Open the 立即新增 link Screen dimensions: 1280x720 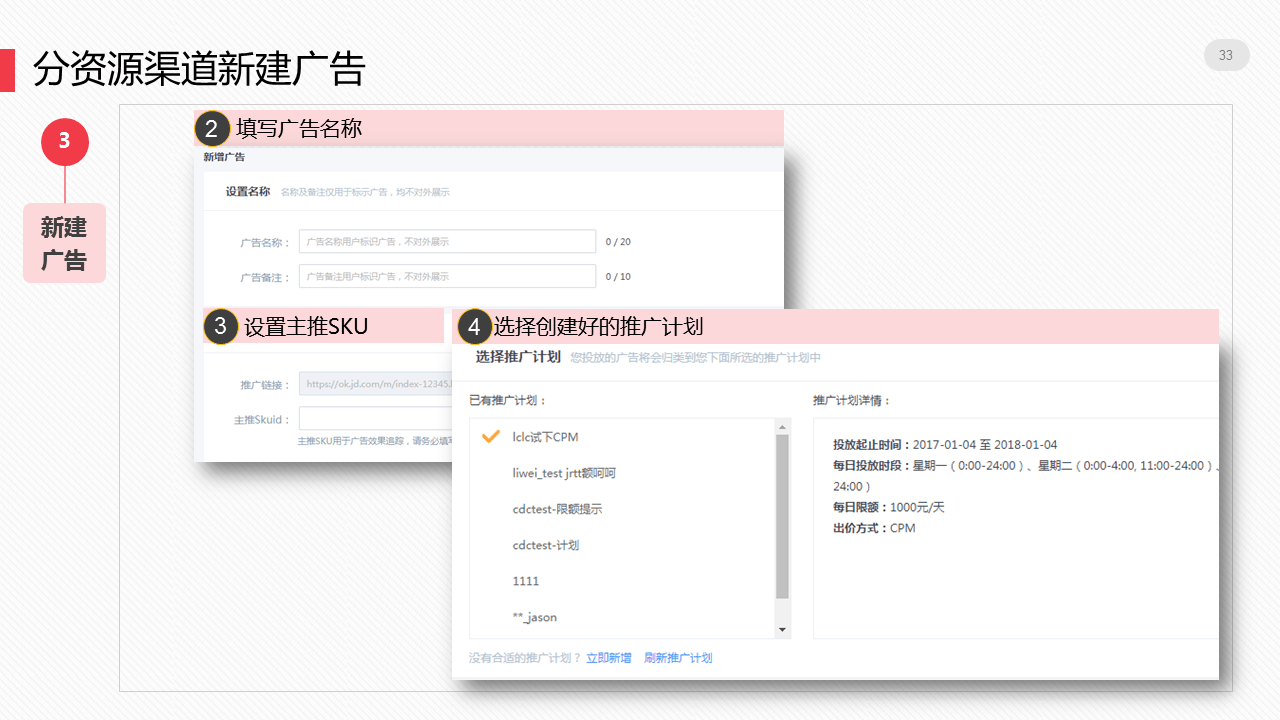(608, 658)
